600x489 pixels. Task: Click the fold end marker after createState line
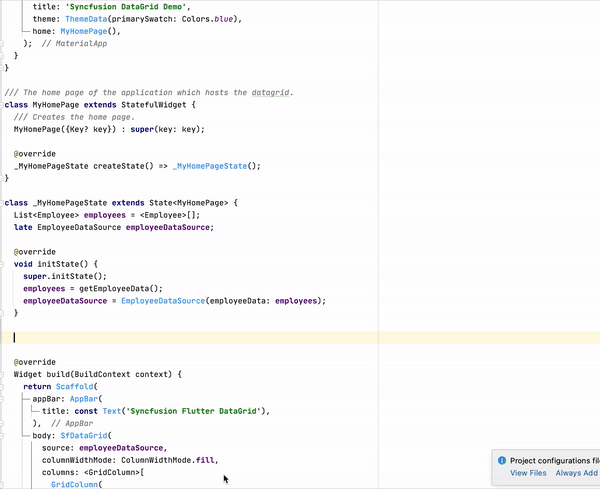coord(4,179)
